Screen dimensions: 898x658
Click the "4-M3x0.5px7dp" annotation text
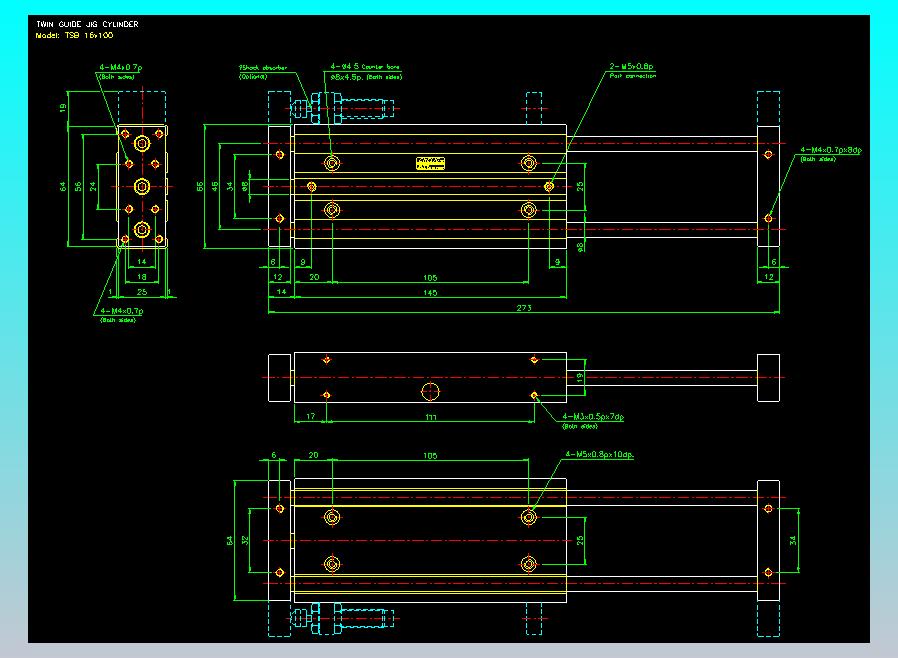594,416
